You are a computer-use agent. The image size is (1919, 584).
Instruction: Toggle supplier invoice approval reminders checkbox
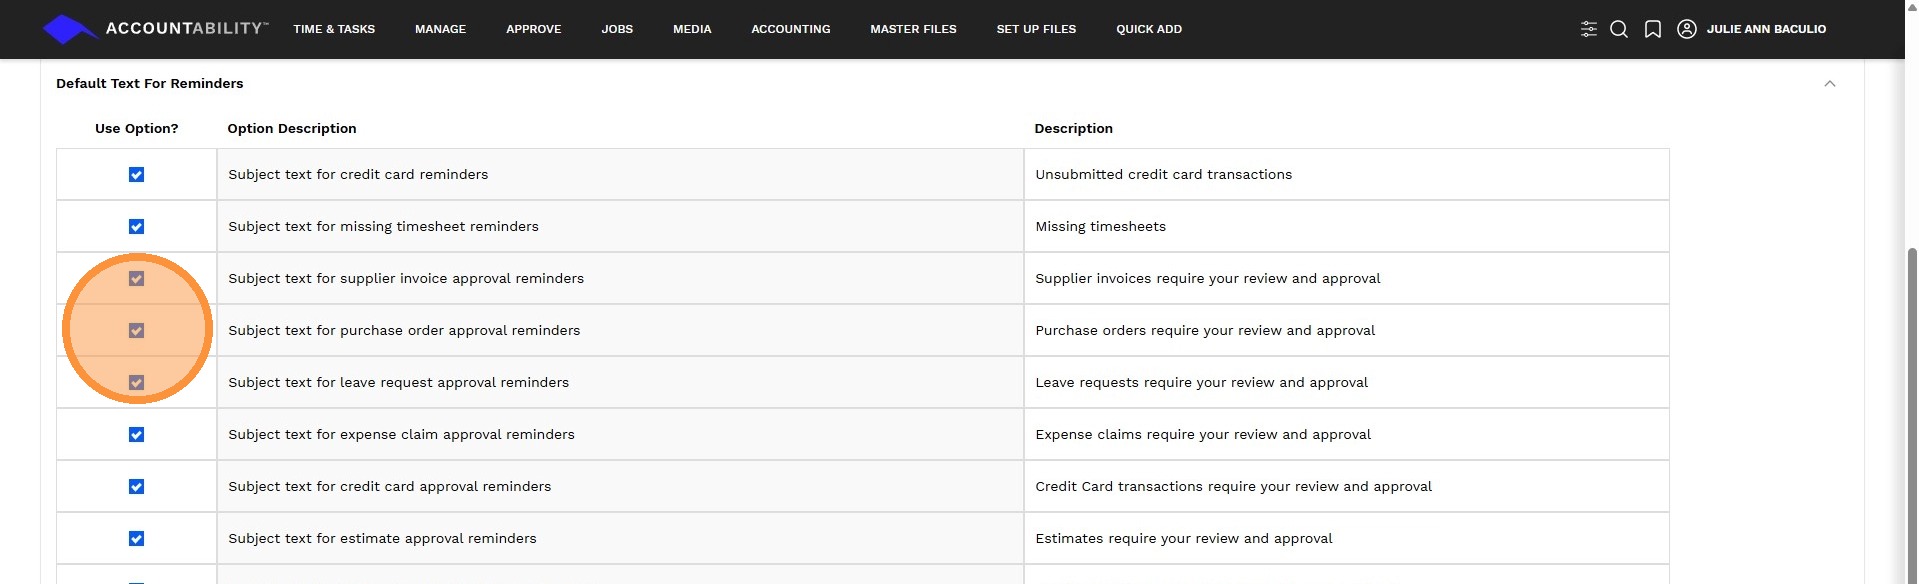[137, 279]
